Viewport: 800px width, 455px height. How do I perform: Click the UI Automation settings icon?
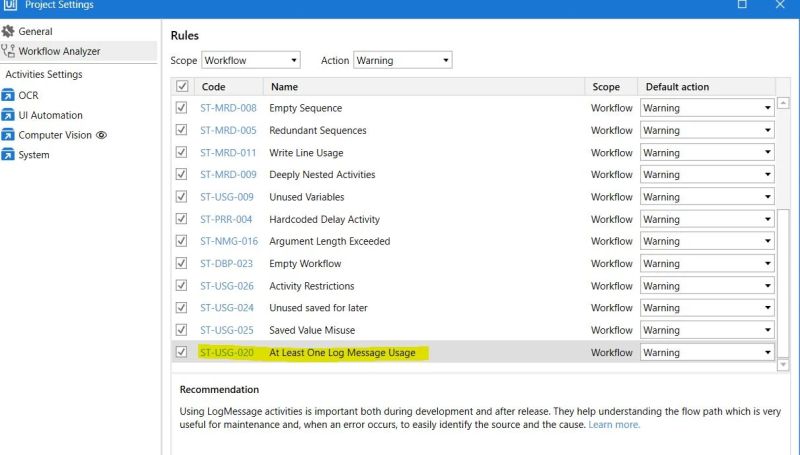pyautogui.click(x=8, y=115)
